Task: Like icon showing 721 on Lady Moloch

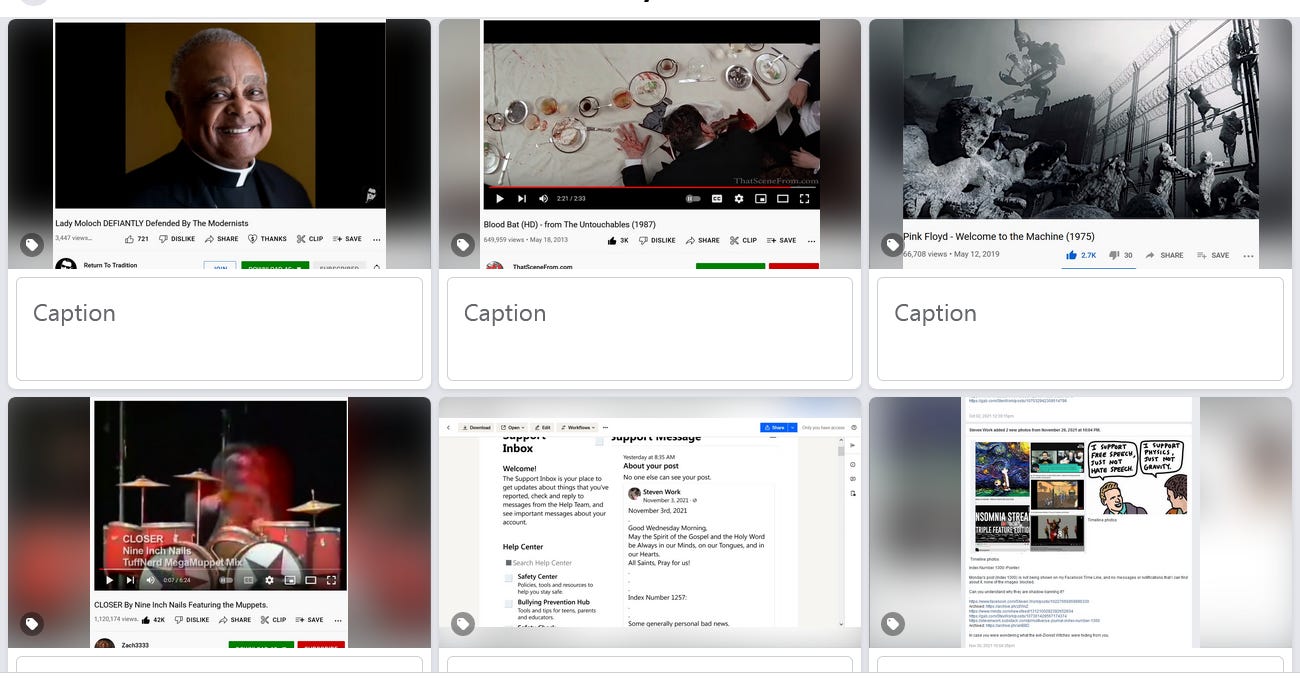Action: click(x=137, y=239)
